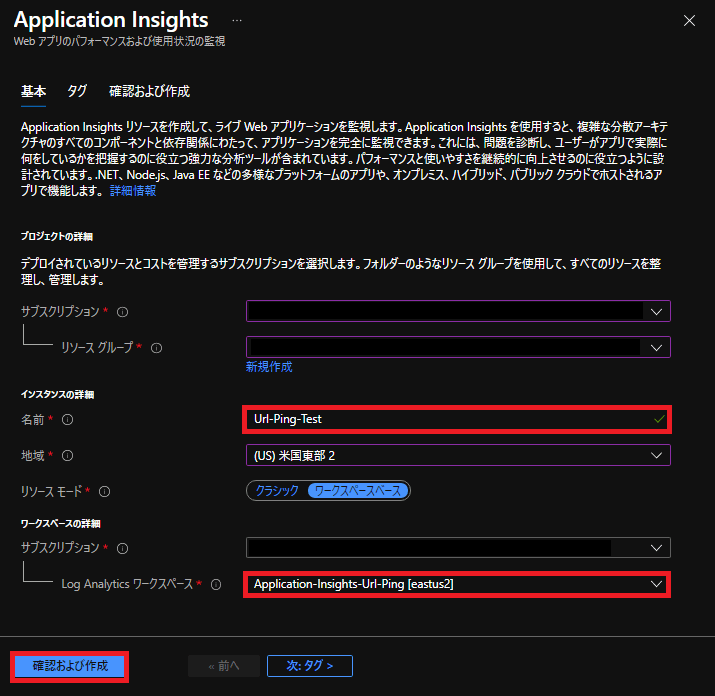Expand the リソース グループ dropdown

point(458,347)
